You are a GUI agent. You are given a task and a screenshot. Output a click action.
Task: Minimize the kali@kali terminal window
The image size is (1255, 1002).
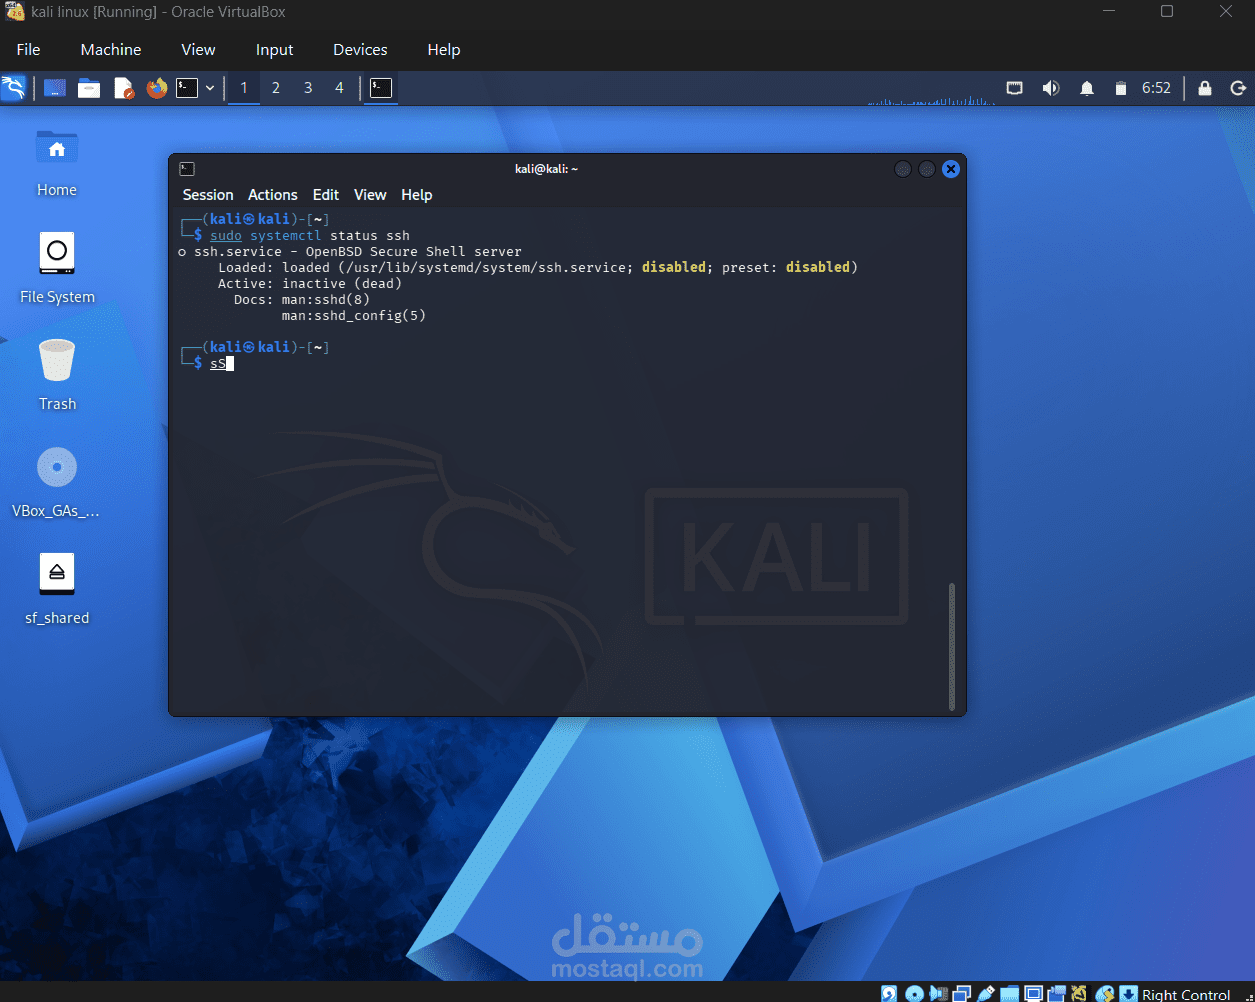[x=903, y=169]
